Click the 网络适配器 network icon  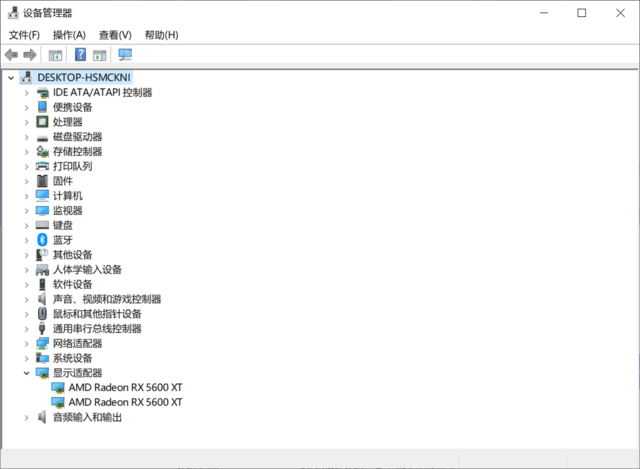42,343
